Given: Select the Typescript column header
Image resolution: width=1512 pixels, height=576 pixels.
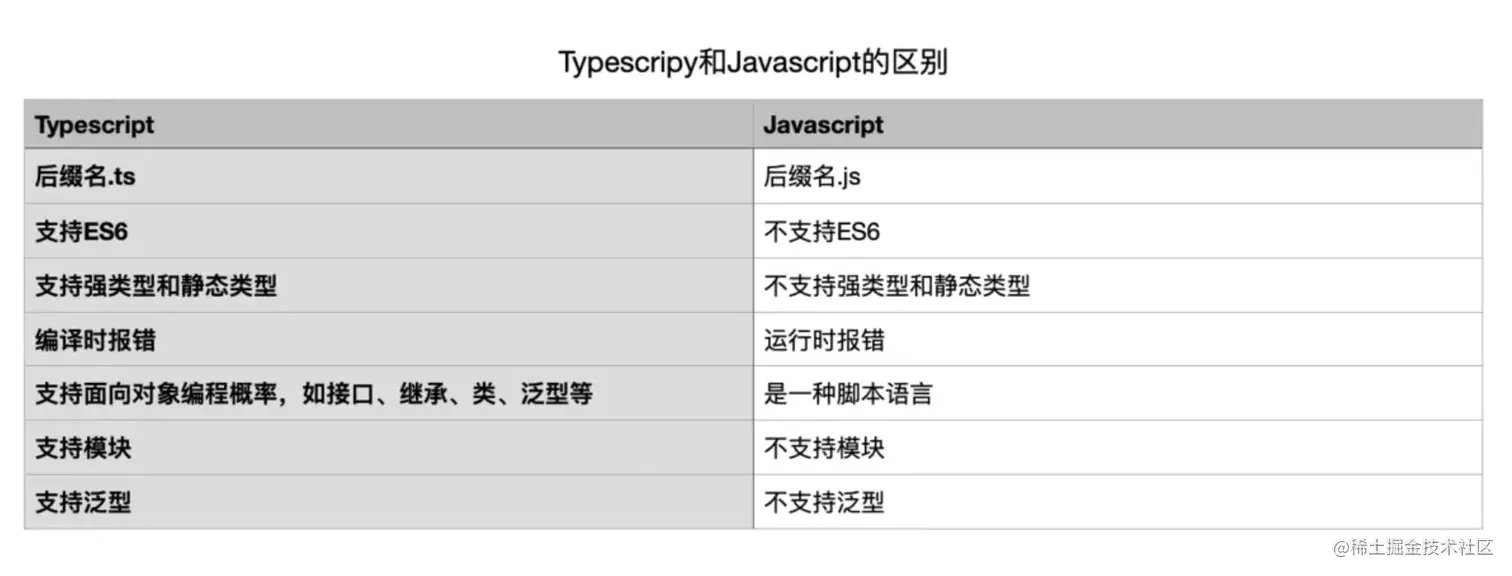Looking at the screenshot, I should click(389, 125).
